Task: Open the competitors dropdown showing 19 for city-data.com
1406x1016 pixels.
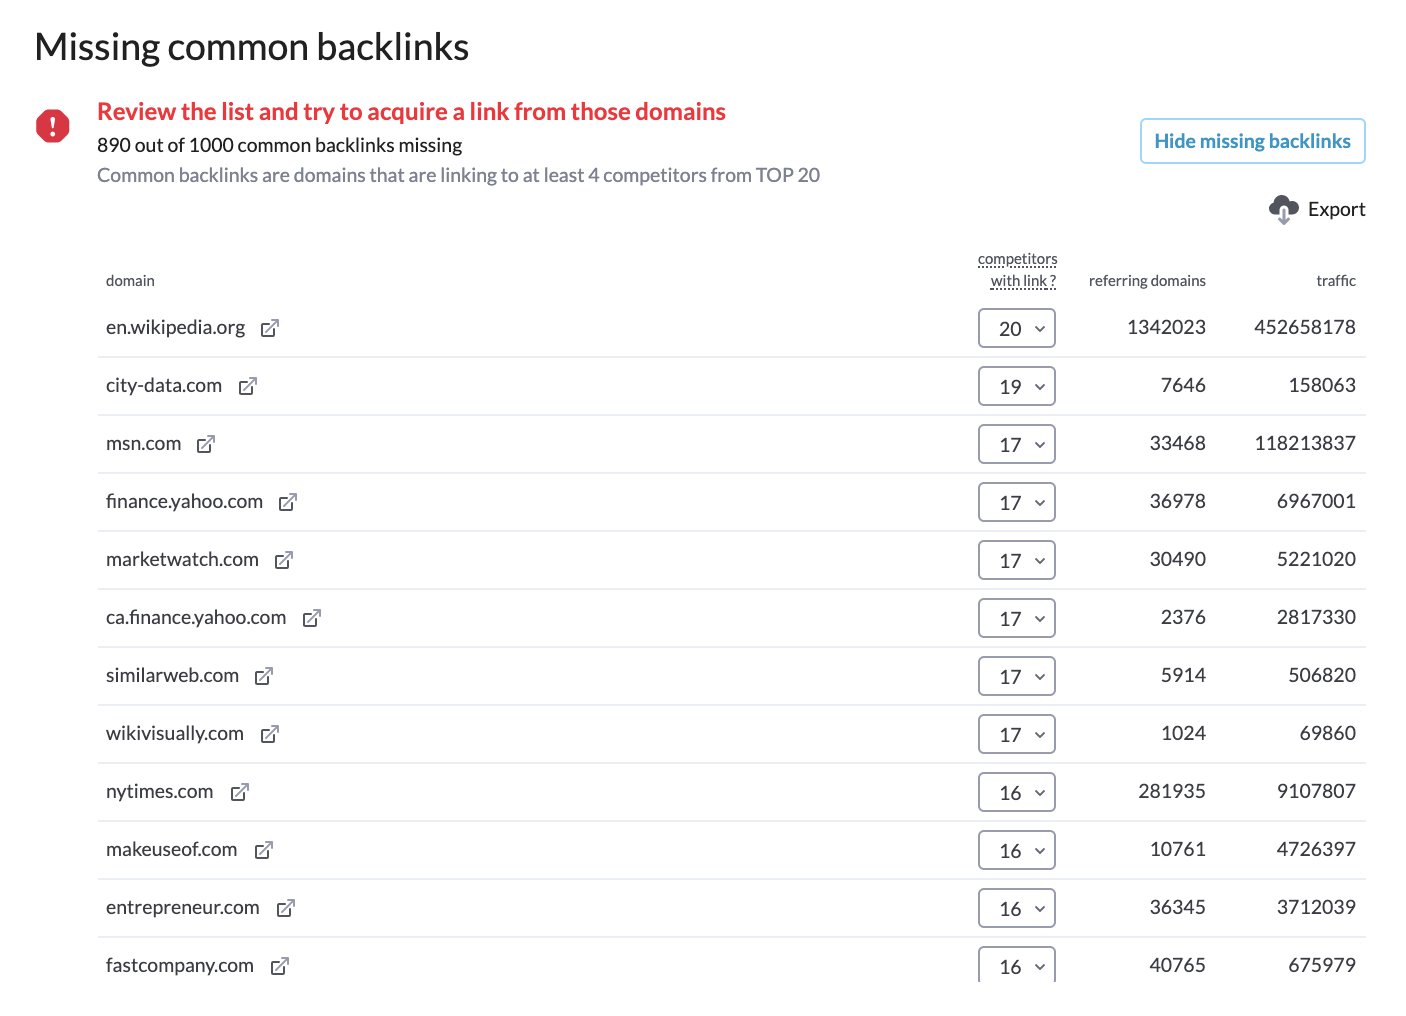Action: pos(1017,386)
